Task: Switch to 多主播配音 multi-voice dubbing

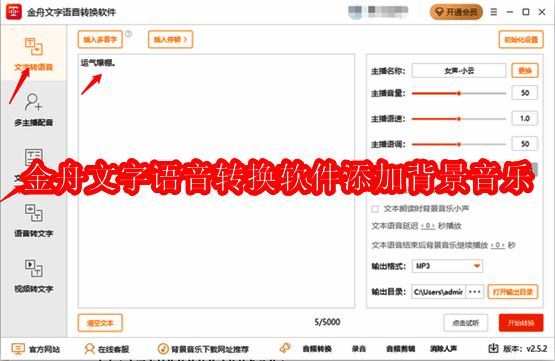Action: tap(34, 110)
